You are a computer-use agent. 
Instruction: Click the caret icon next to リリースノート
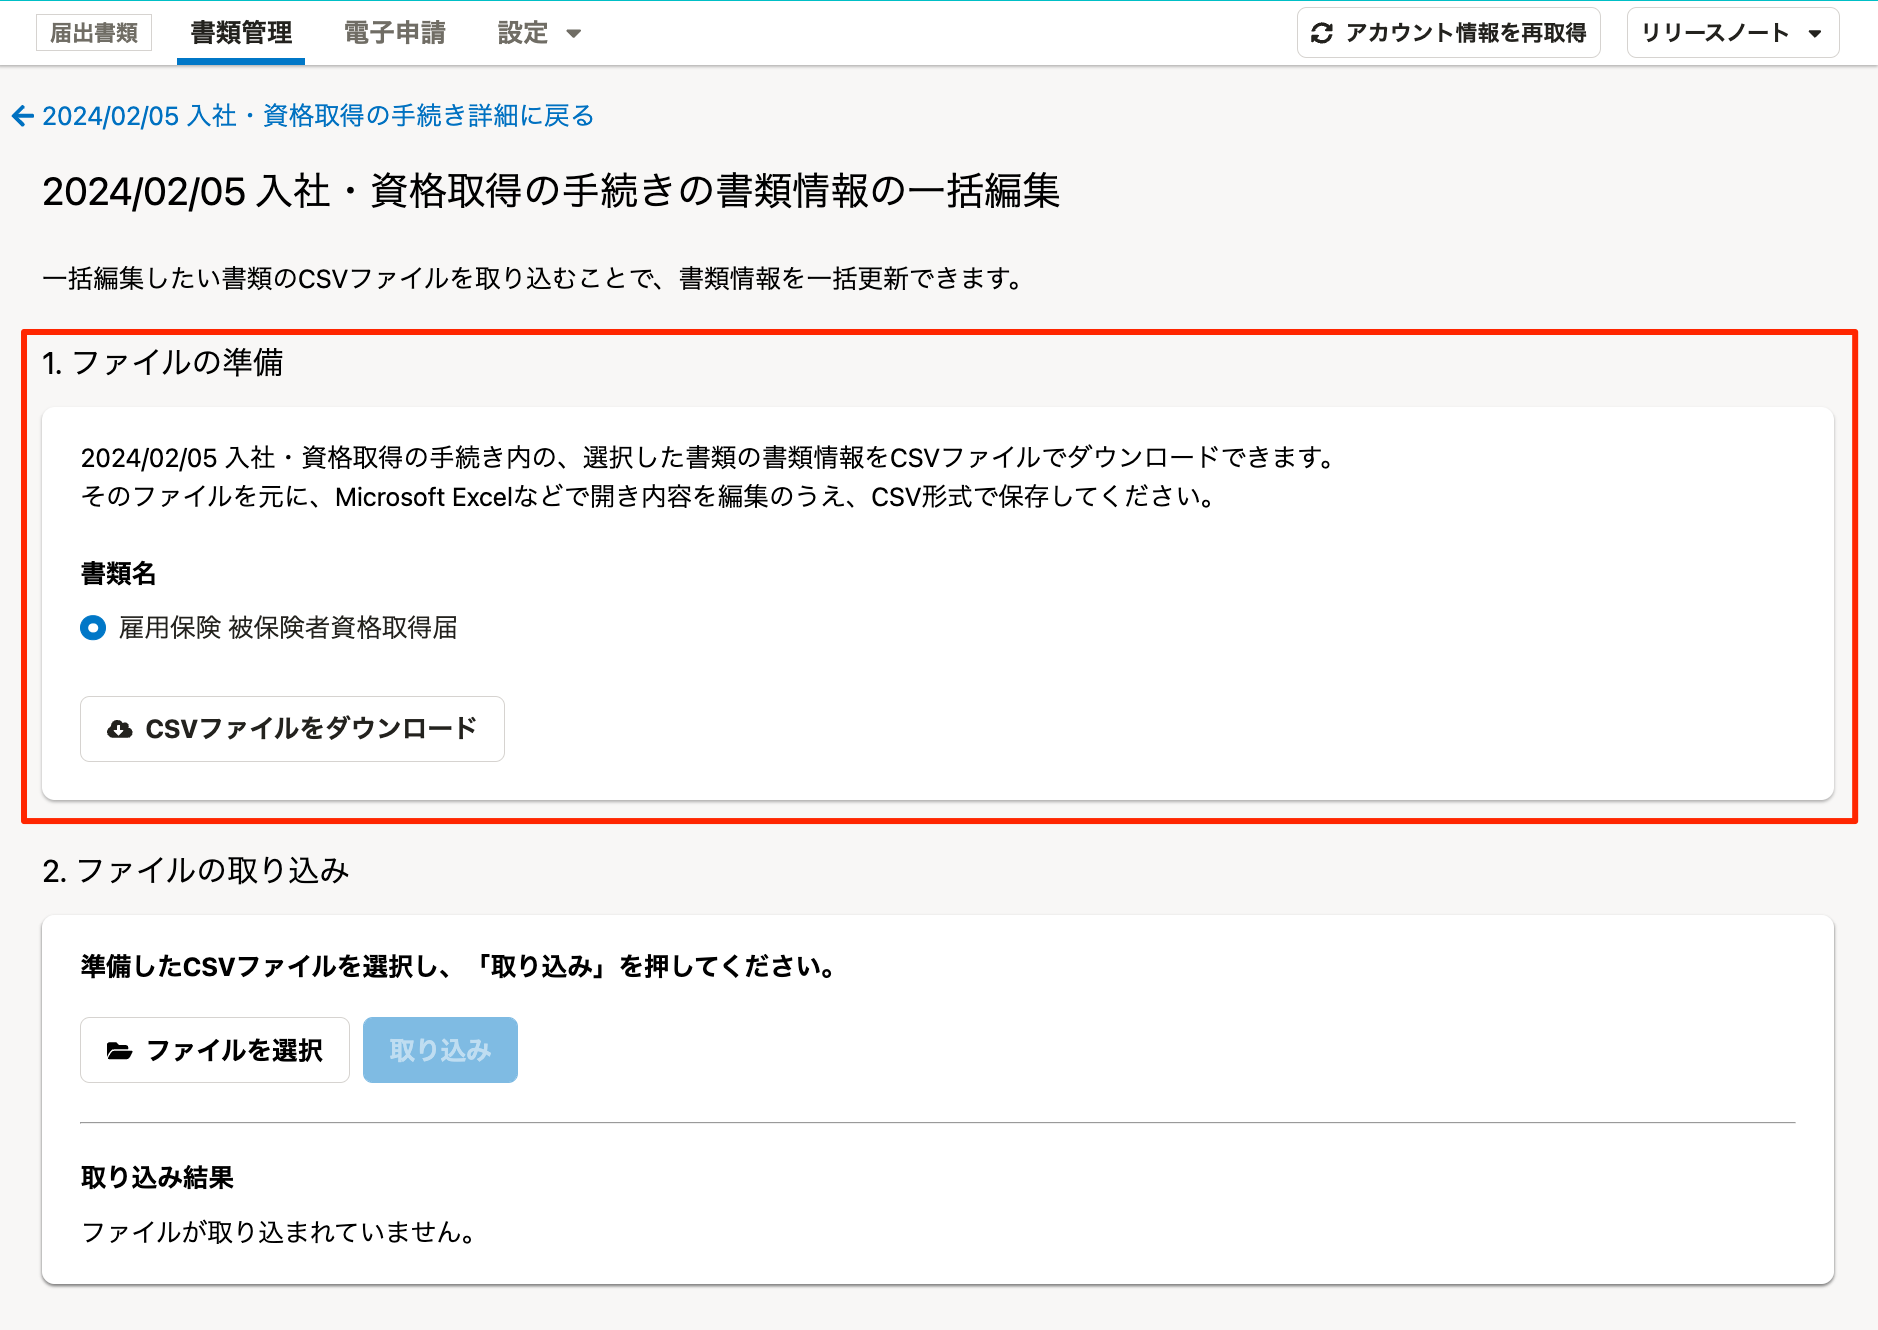1817,33
